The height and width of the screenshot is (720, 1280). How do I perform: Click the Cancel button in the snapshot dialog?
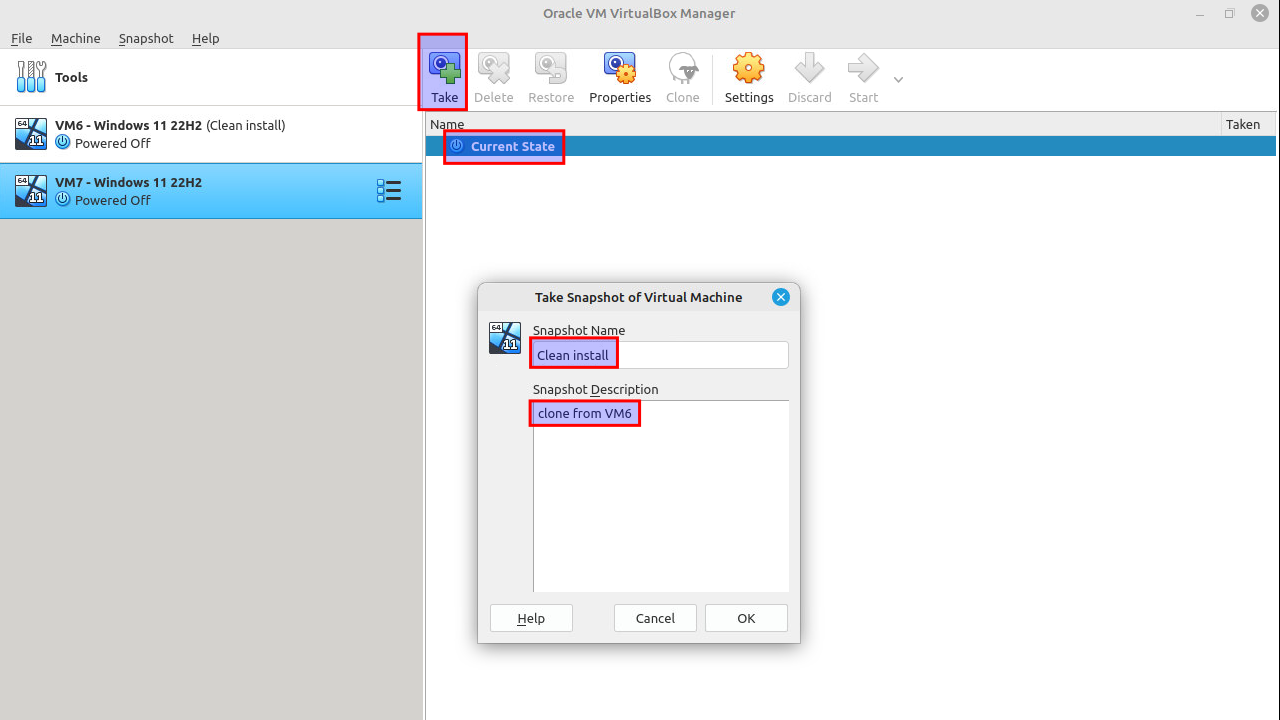(x=655, y=618)
